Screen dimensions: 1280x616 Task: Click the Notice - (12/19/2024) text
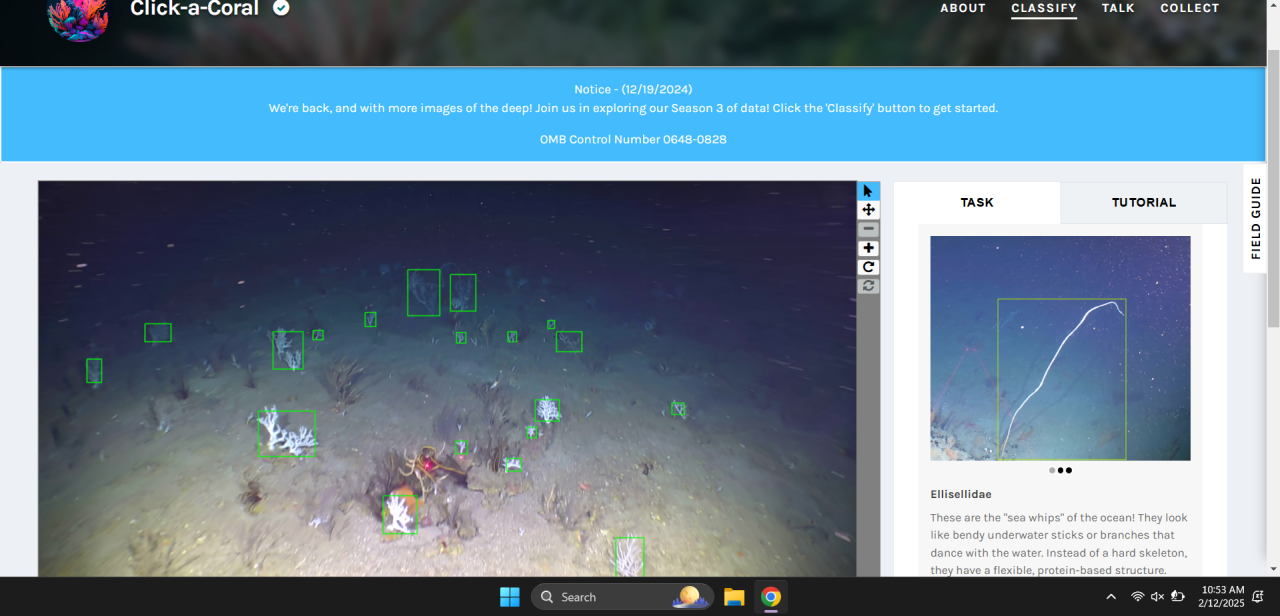(x=633, y=89)
